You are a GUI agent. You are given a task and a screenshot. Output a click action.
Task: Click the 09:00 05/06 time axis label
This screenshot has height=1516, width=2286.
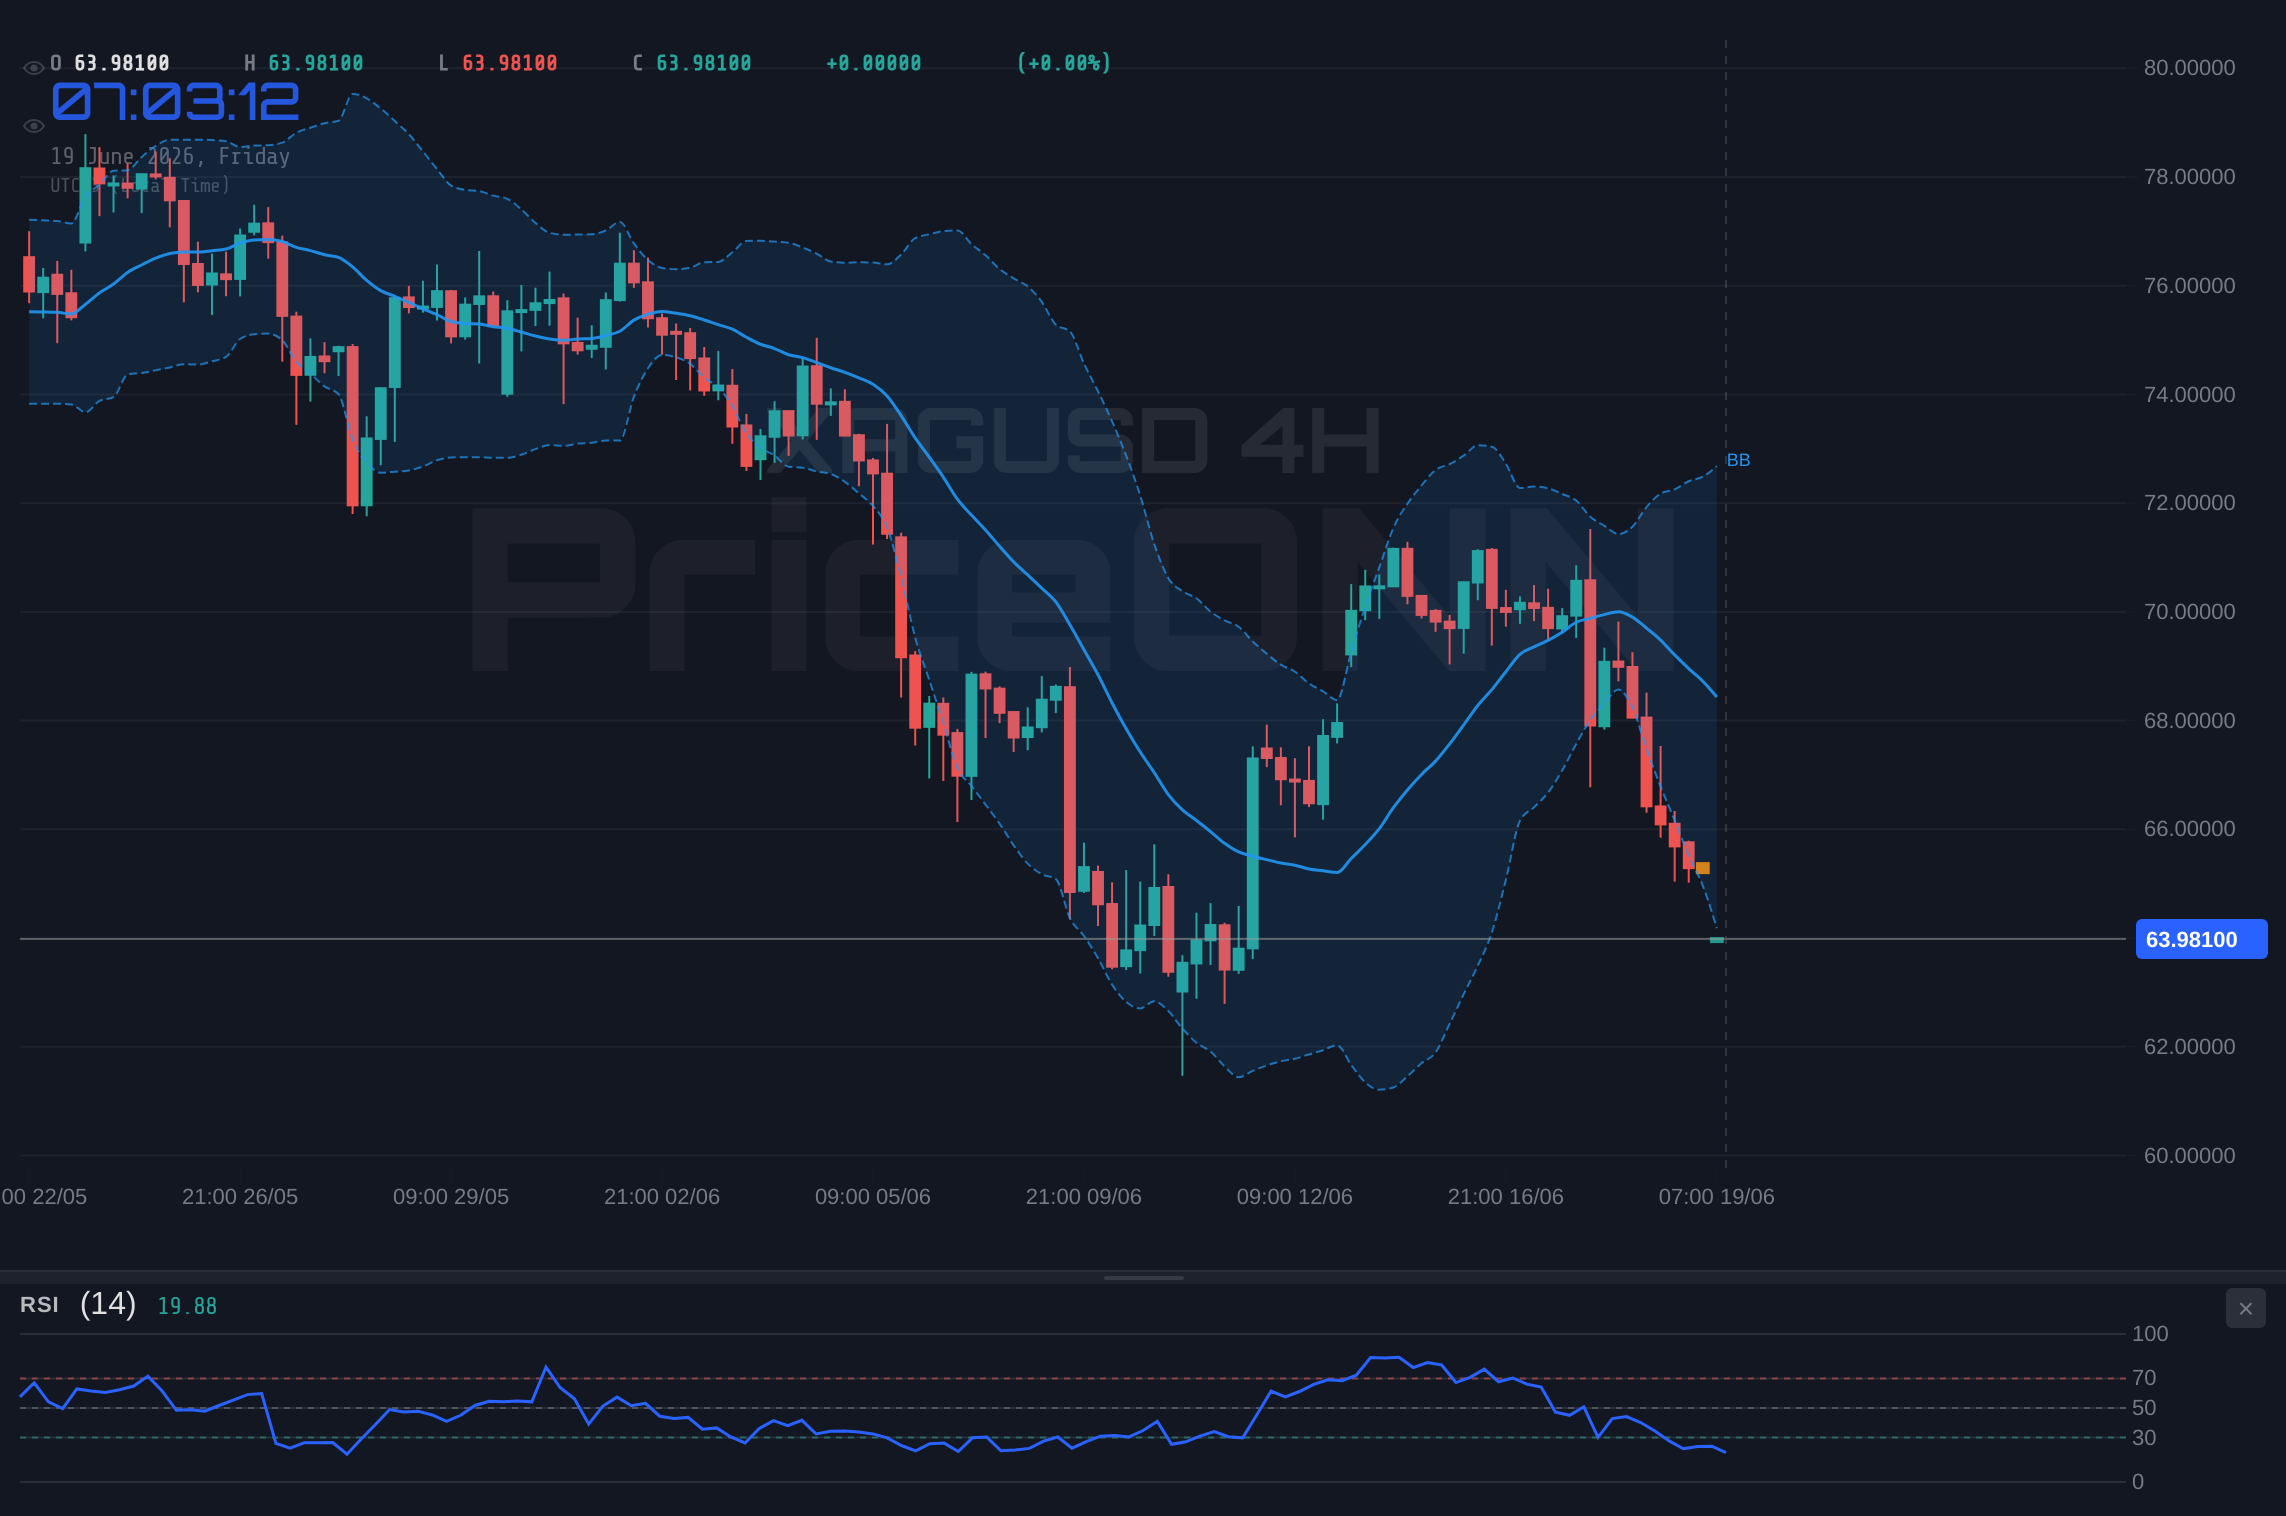tap(873, 1197)
